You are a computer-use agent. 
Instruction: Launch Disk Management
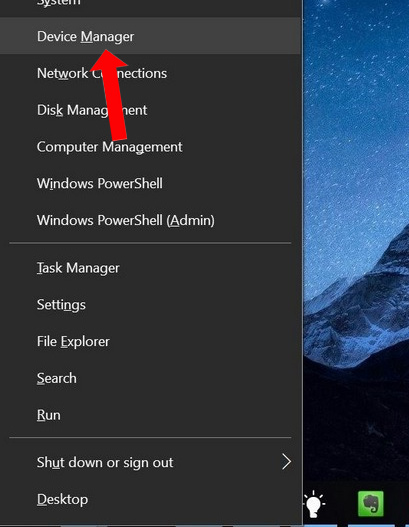pos(150,110)
